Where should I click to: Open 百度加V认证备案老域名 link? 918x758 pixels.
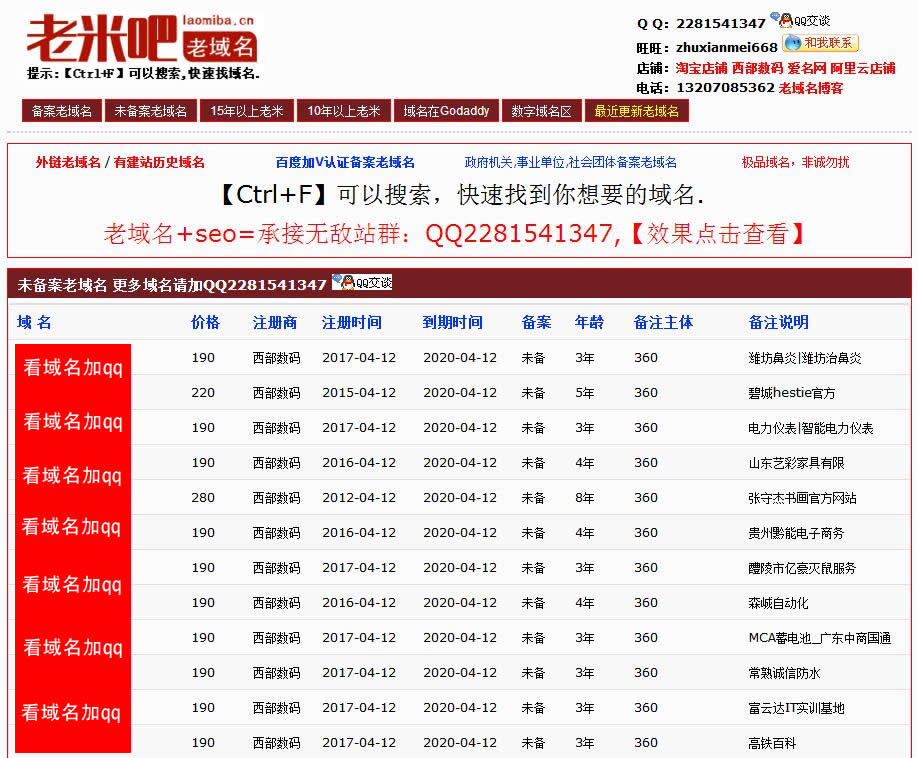pos(345,162)
